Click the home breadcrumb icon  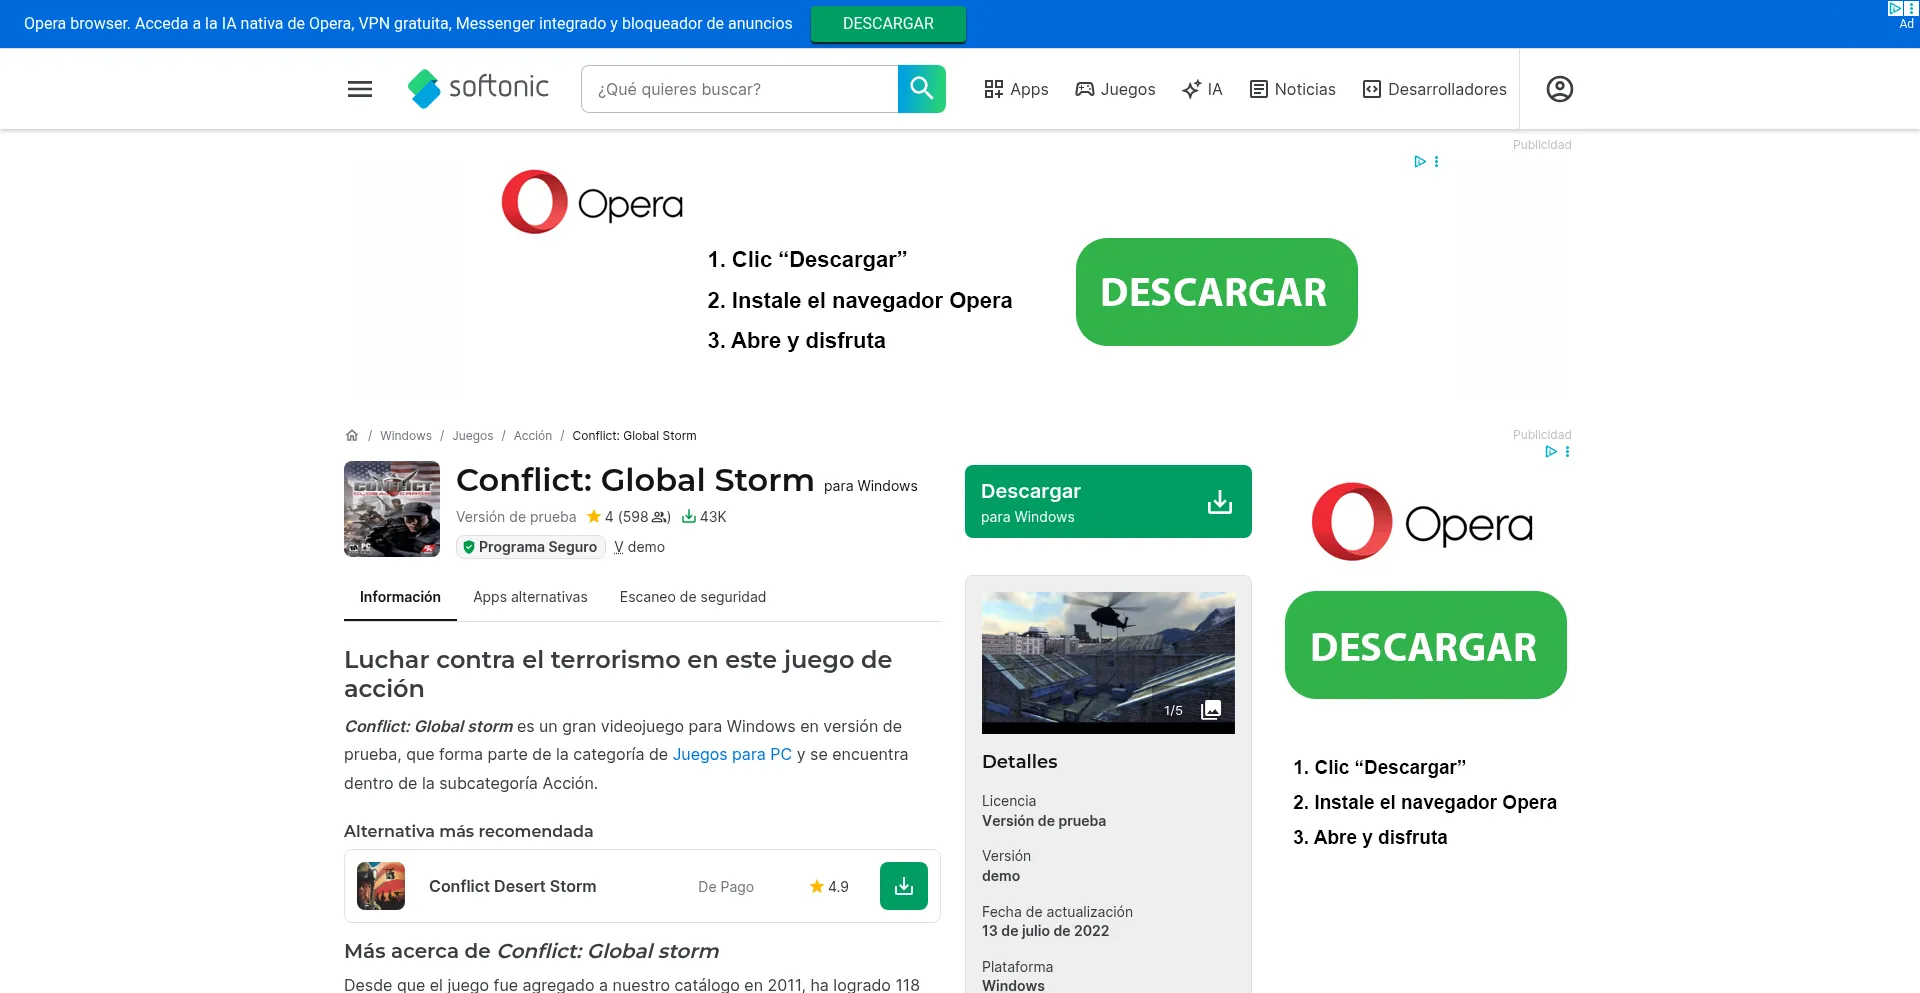pos(352,436)
